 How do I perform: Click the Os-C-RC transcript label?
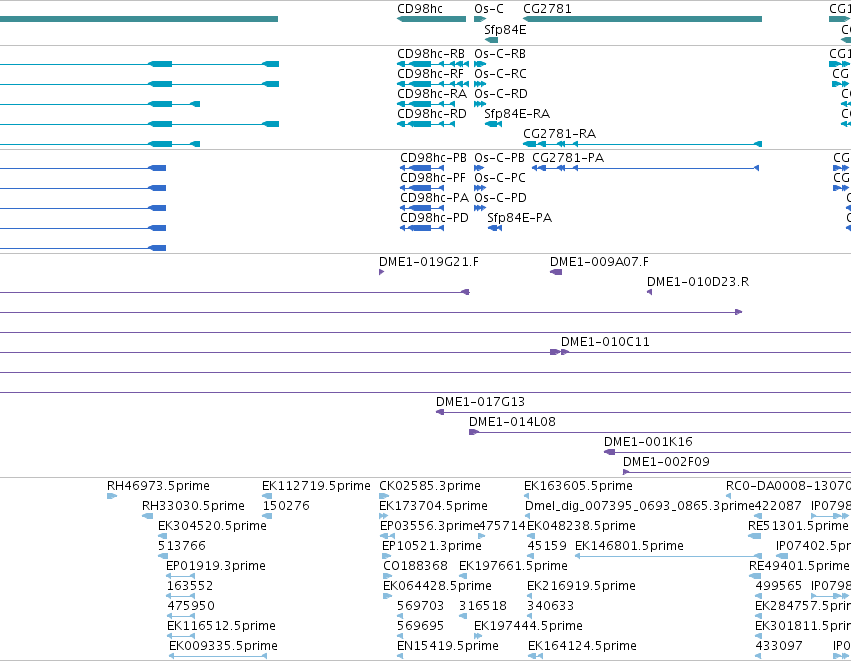point(500,74)
